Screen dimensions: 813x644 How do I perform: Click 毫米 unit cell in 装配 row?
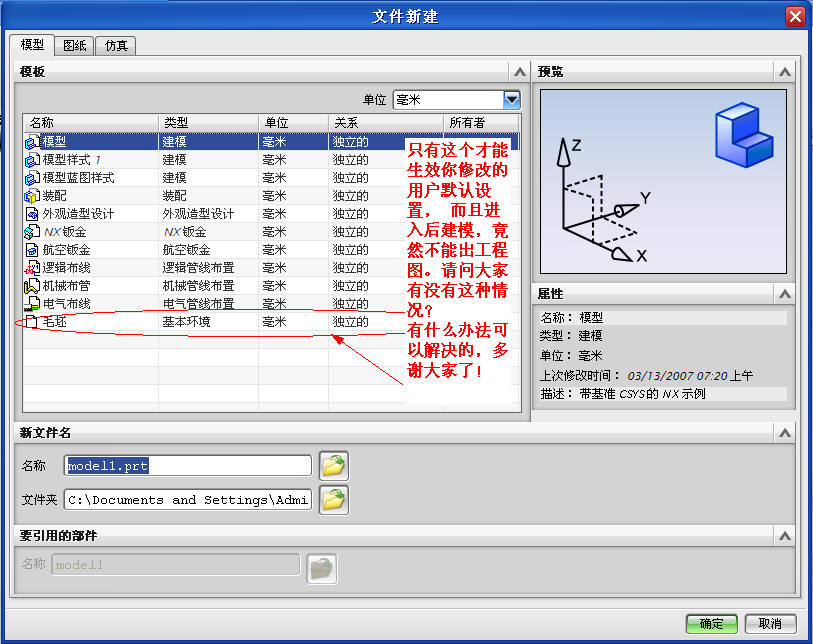293,195
